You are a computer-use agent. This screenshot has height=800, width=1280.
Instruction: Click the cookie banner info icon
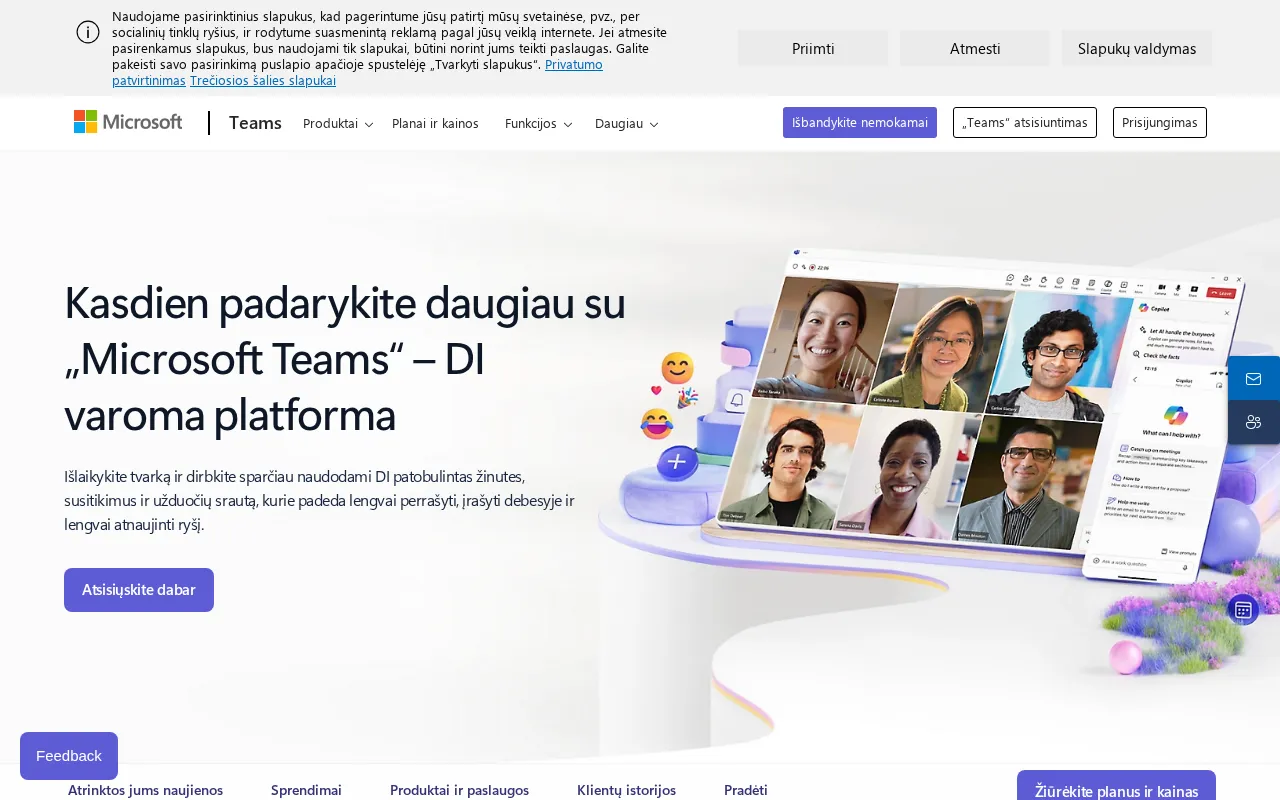pos(88,32)
